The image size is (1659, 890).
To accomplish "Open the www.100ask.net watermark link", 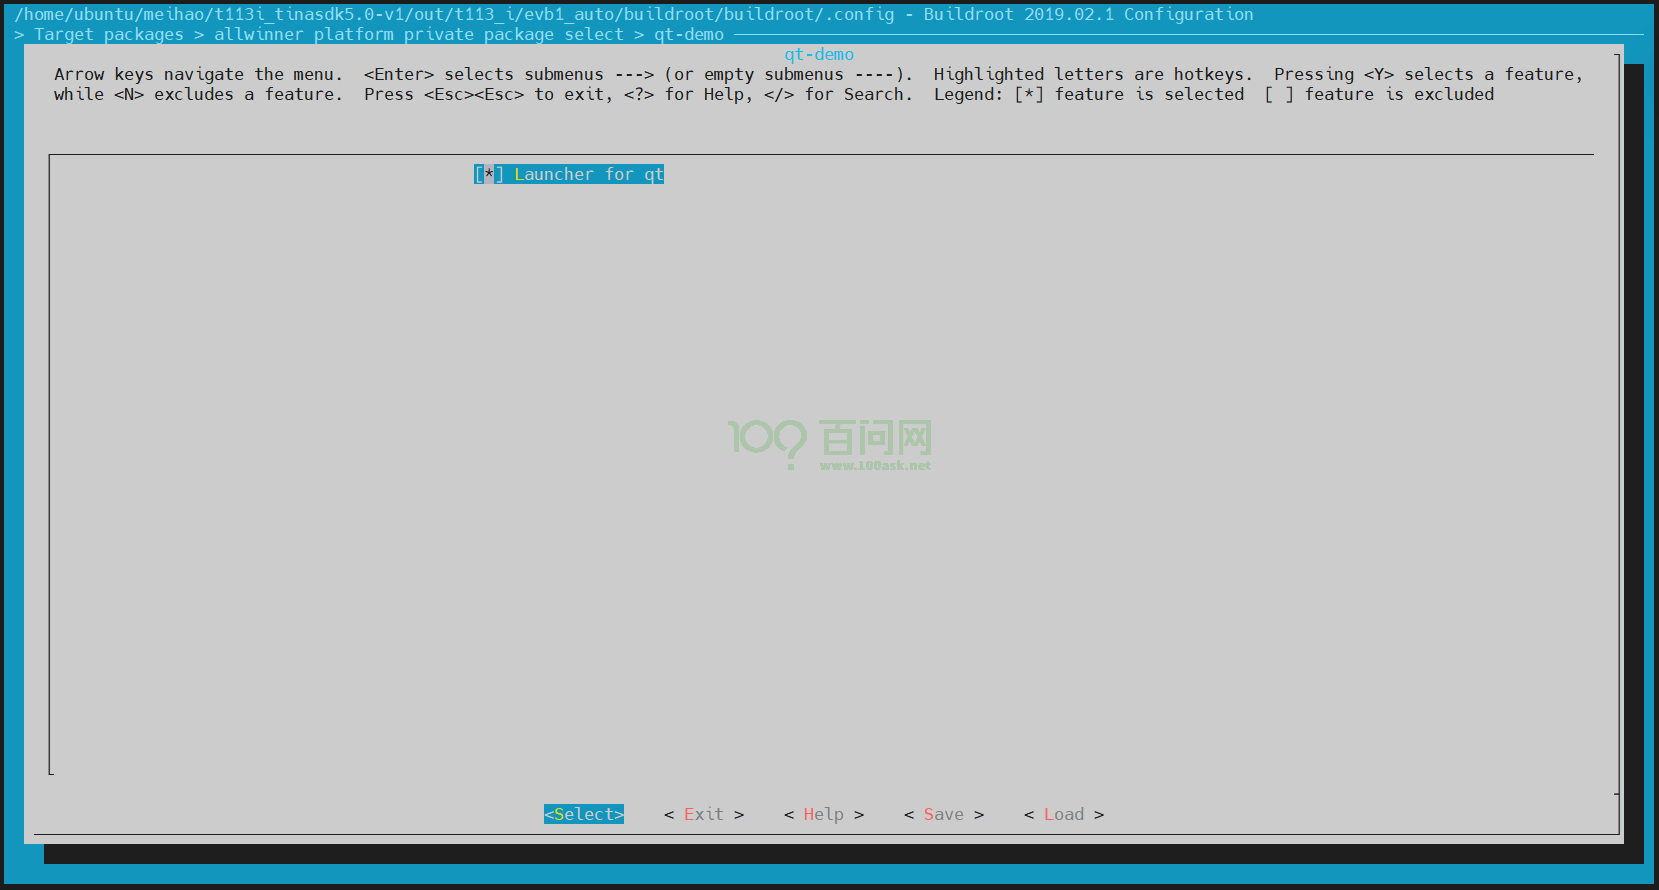I will (875, 465).
